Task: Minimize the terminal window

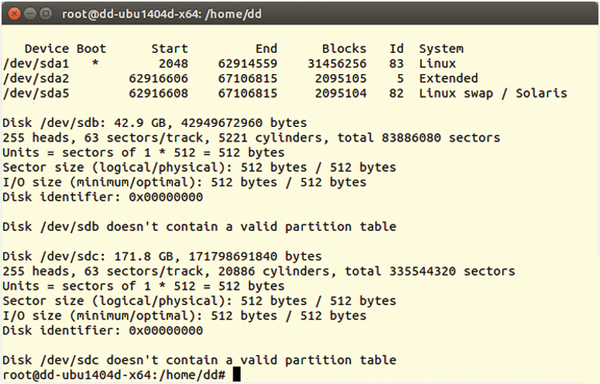Action: tap(30, 14)
